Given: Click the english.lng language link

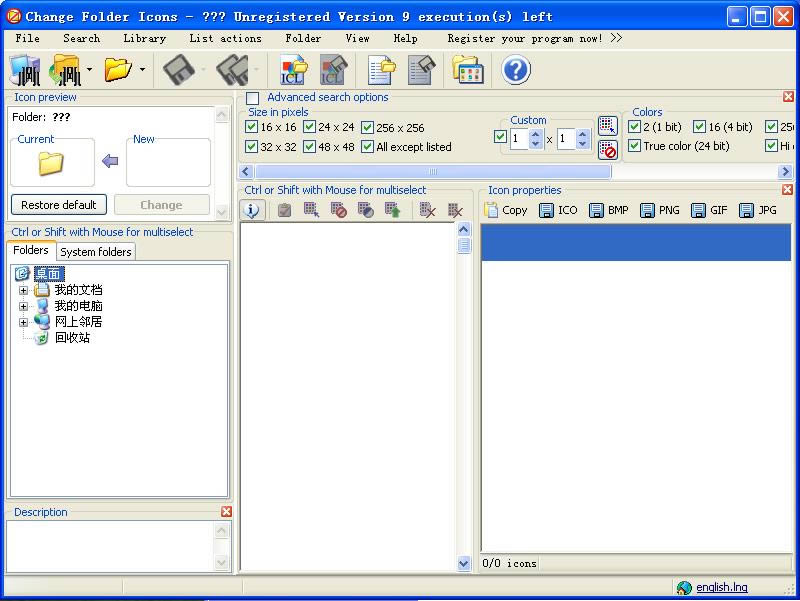Looking at the screenshot, I should click(721, 587).
